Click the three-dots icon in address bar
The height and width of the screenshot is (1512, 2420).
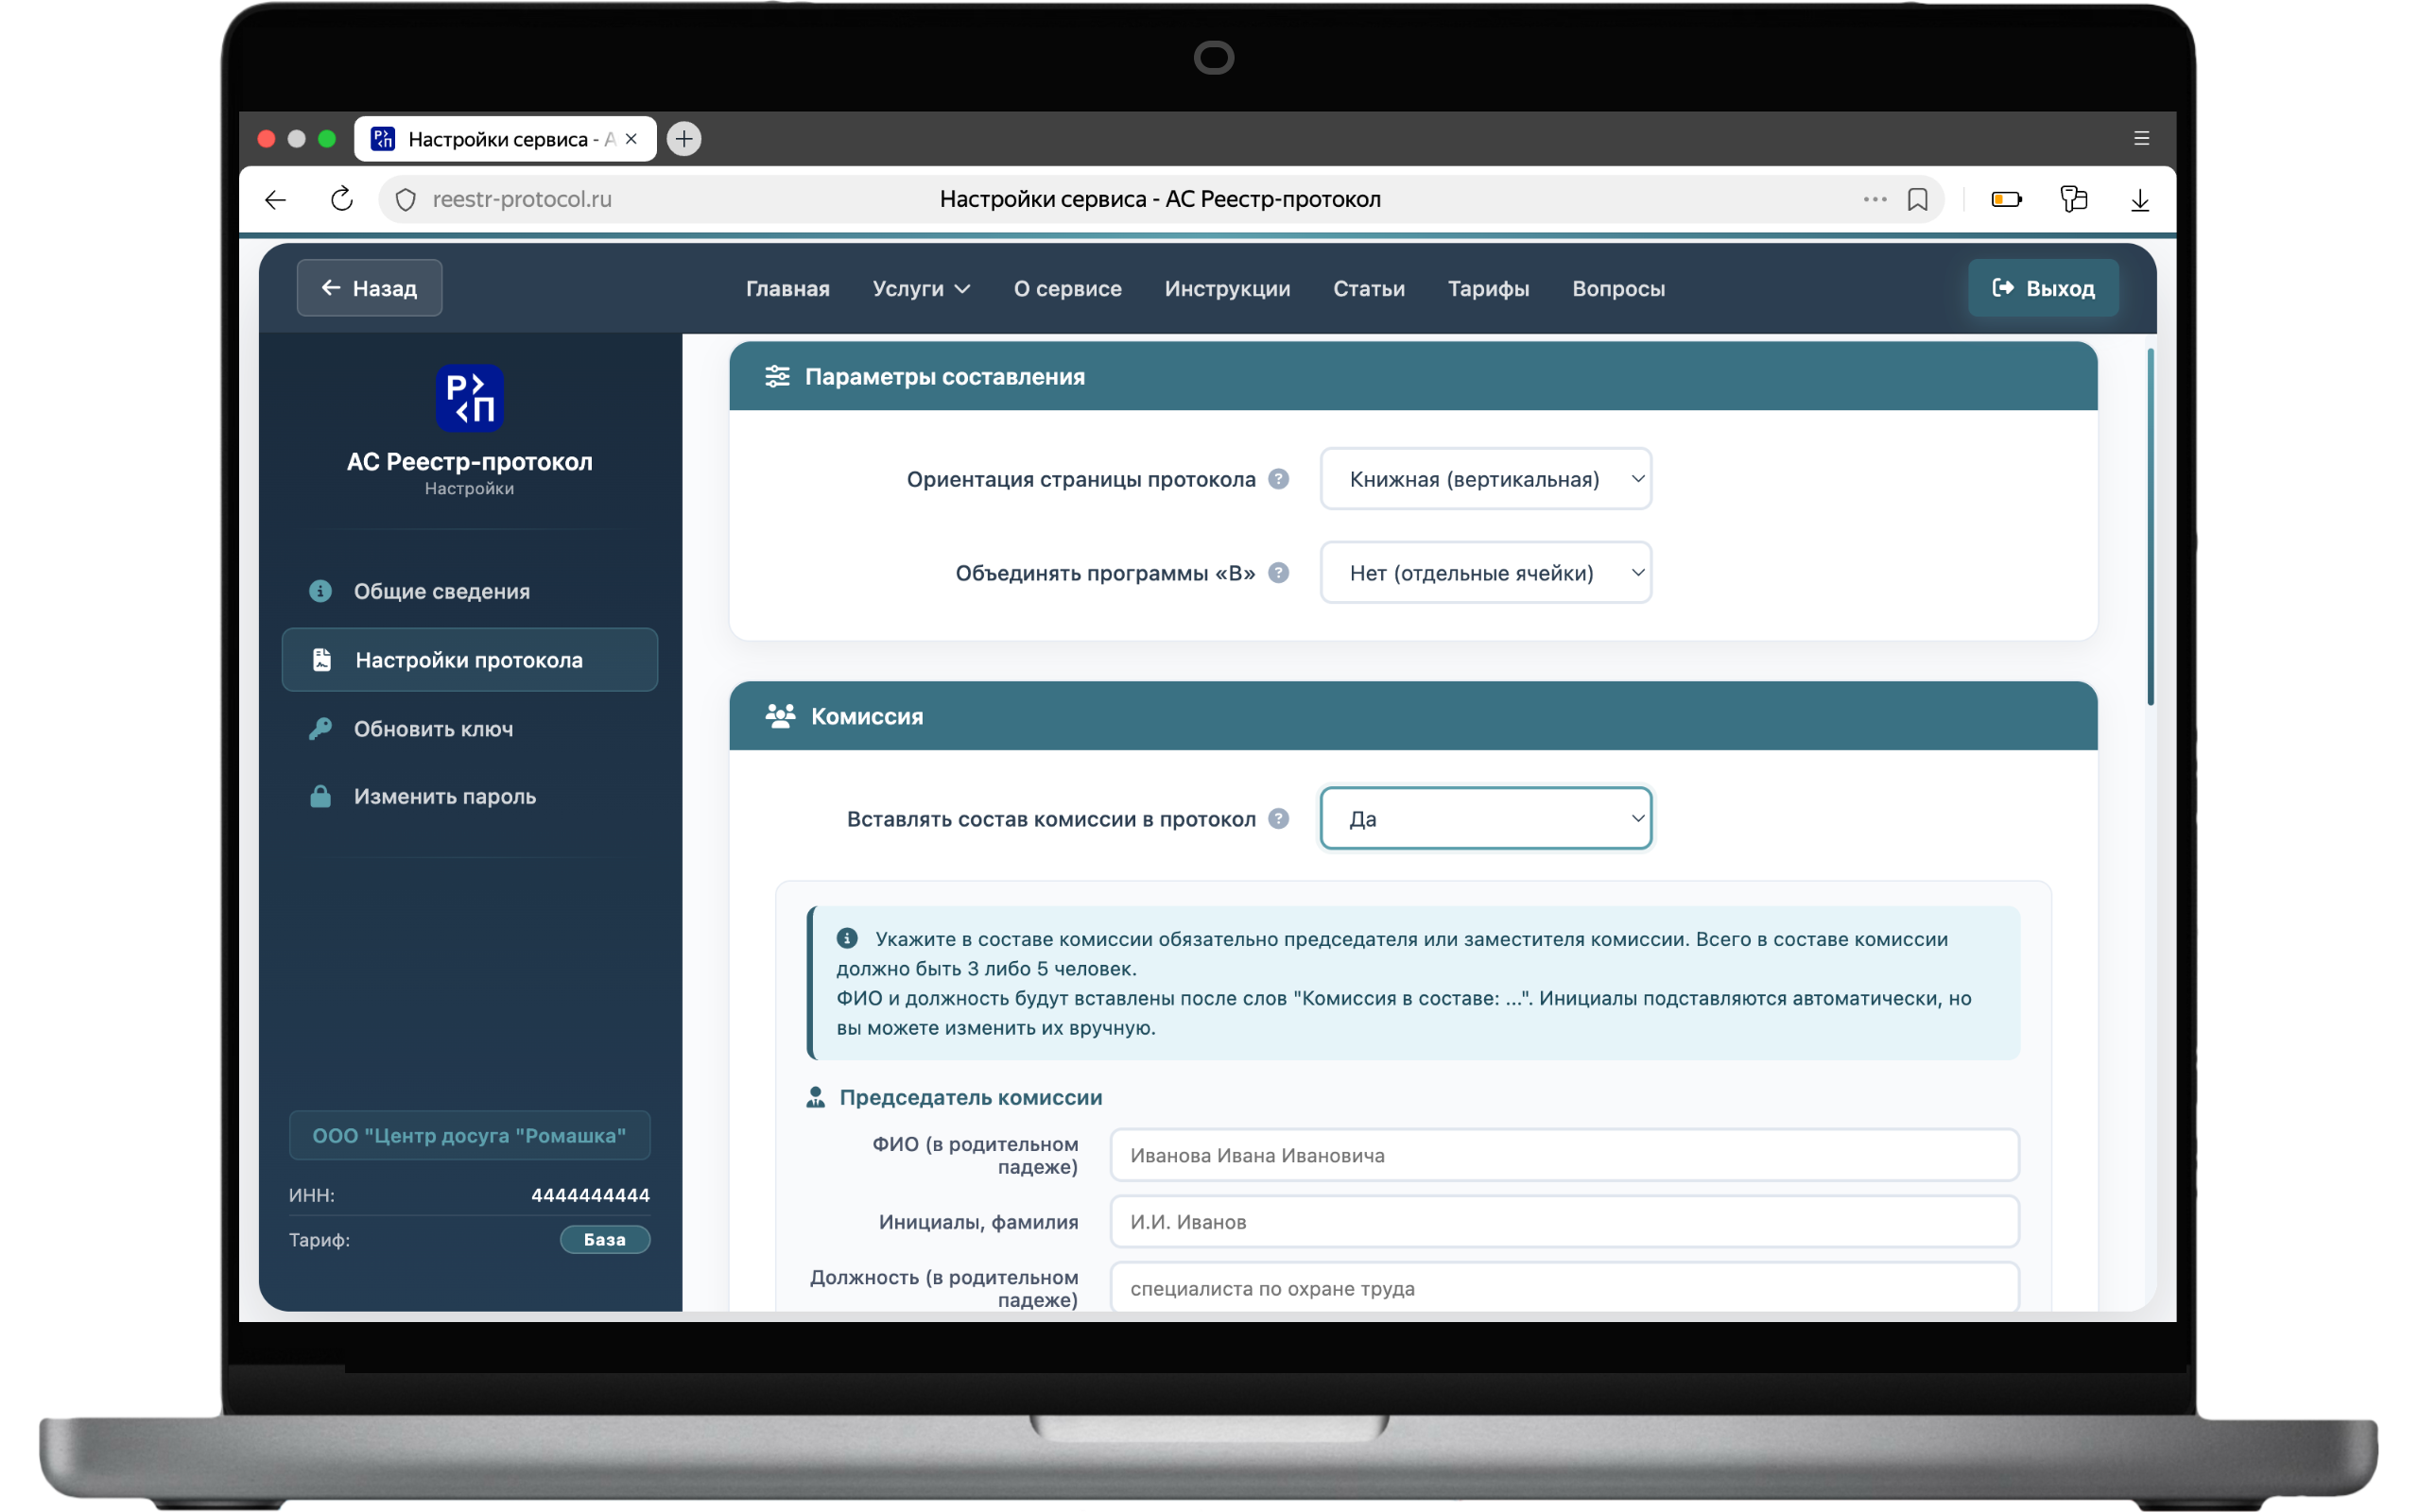[1875, 199]
